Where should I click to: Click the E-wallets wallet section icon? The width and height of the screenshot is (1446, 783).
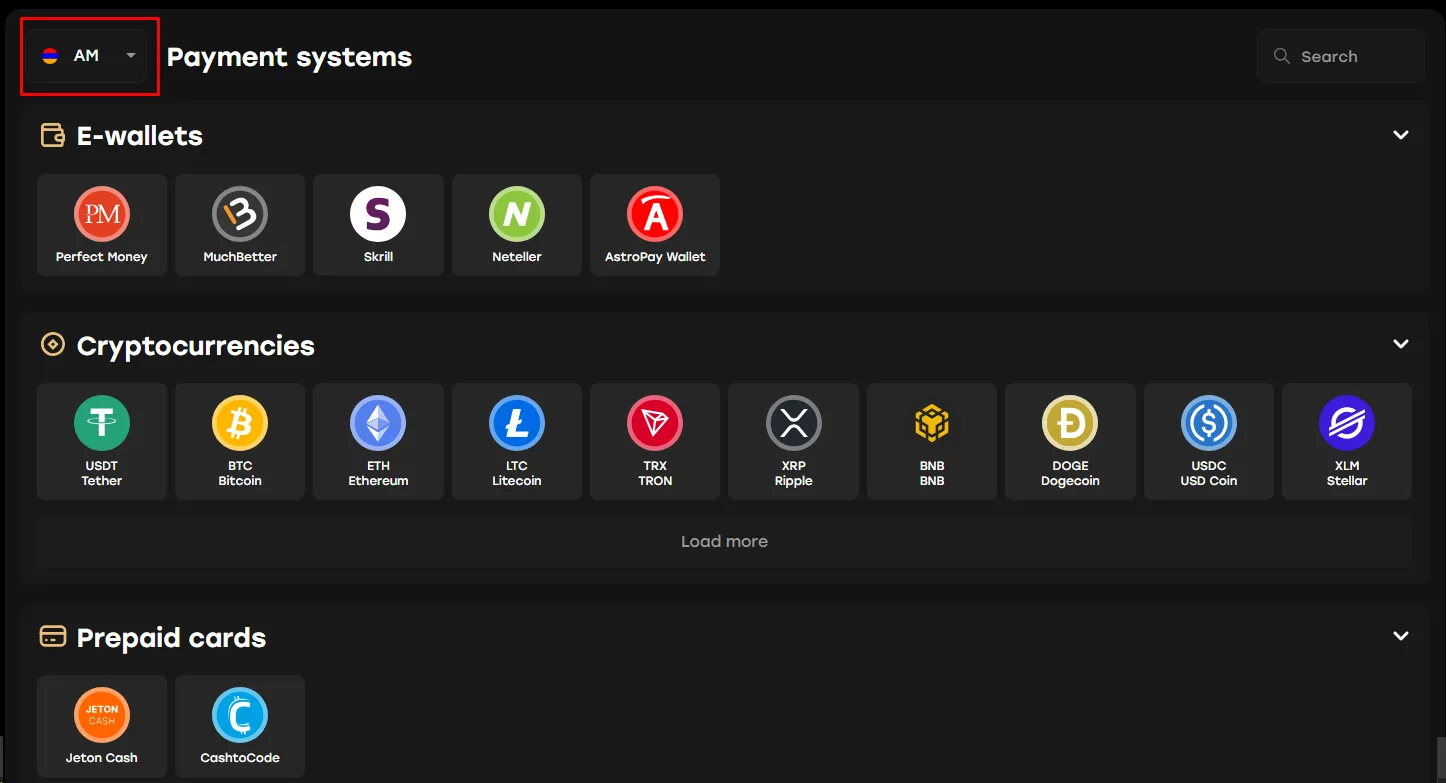coord(52,135)
